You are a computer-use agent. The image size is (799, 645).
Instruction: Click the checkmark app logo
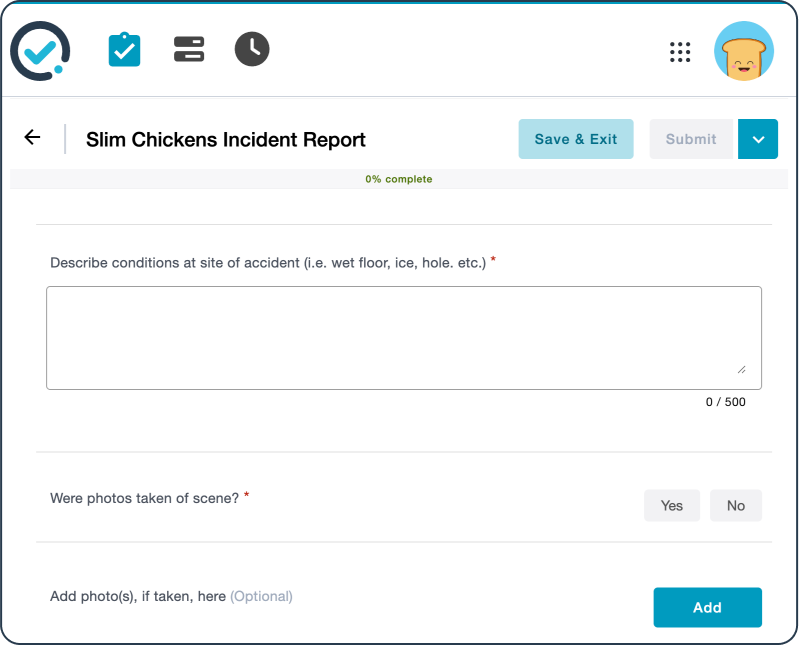(x=40, y=51)
